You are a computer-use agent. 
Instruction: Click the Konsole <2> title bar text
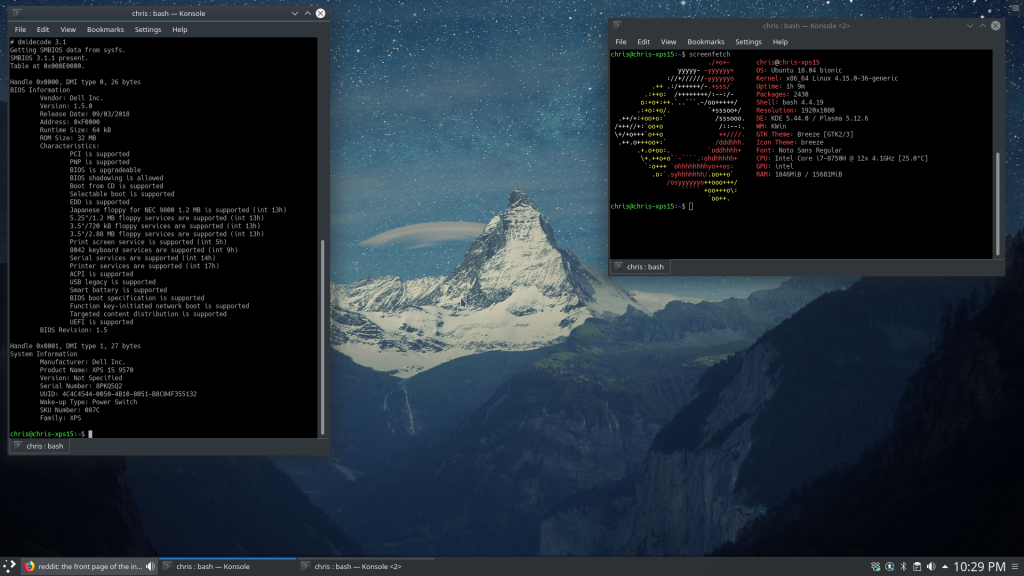(x=806, y=25)
